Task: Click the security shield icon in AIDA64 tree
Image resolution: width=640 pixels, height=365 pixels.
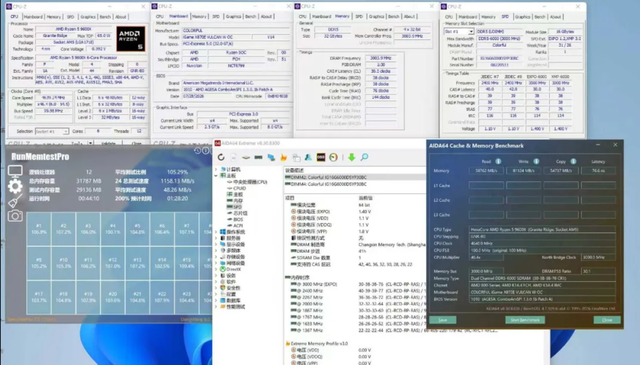Action: click(223, 288)
